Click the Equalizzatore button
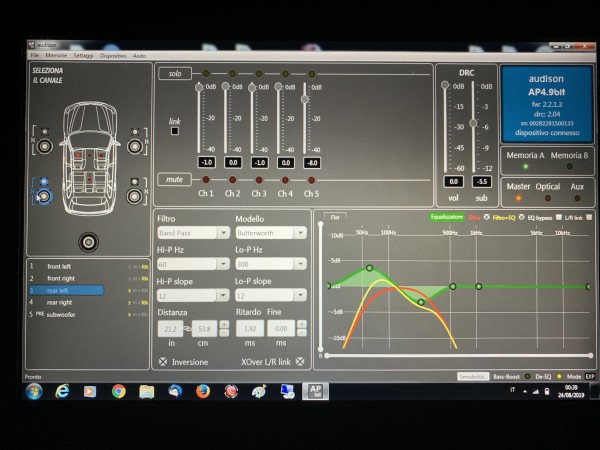This screenshot has width=600, height=450. [x=447, y=217]
